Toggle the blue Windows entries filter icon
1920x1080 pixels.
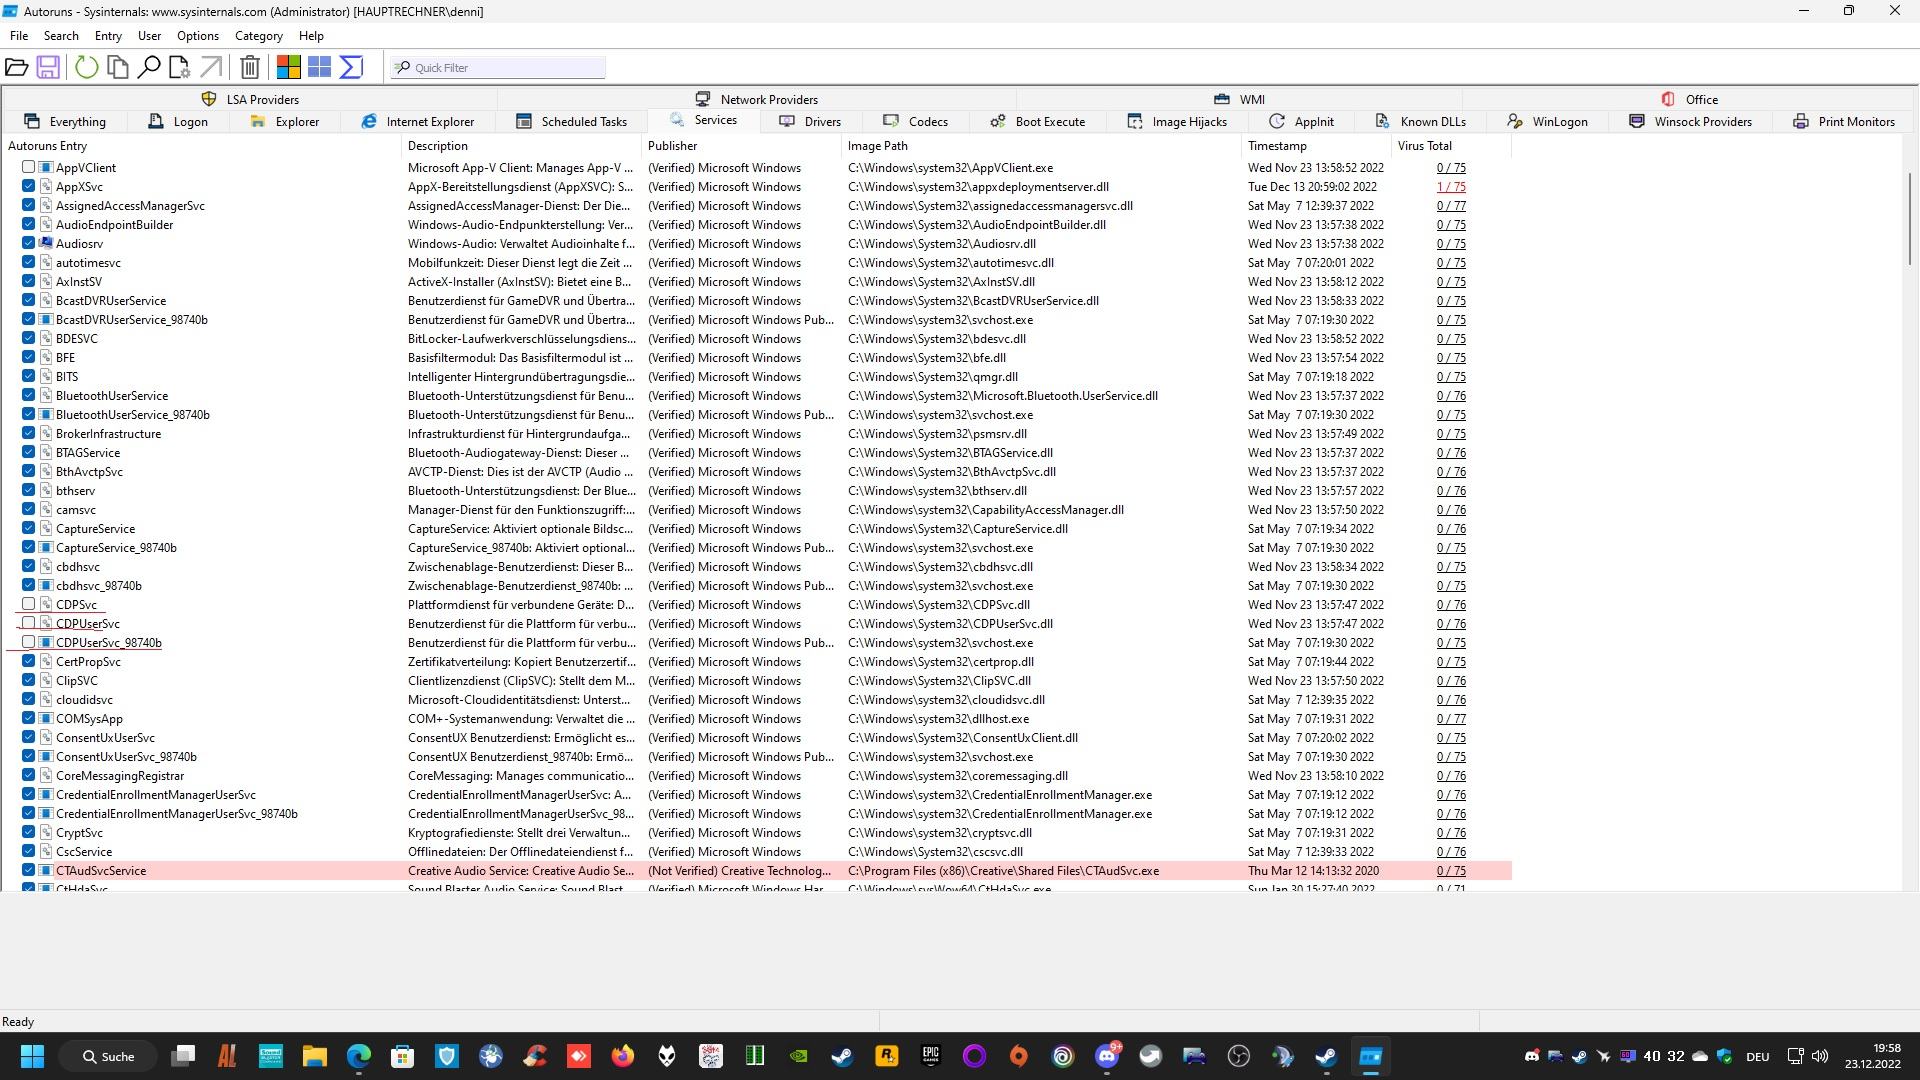click(320, 67)
